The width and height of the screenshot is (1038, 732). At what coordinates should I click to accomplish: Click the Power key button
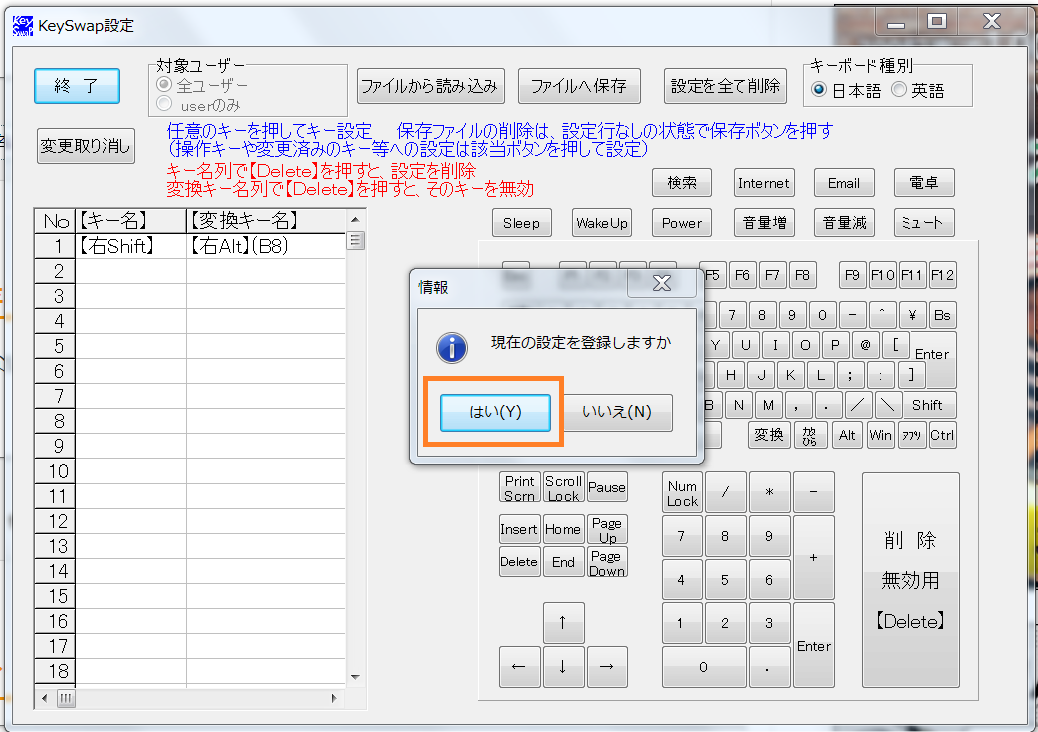coord(682,223)
